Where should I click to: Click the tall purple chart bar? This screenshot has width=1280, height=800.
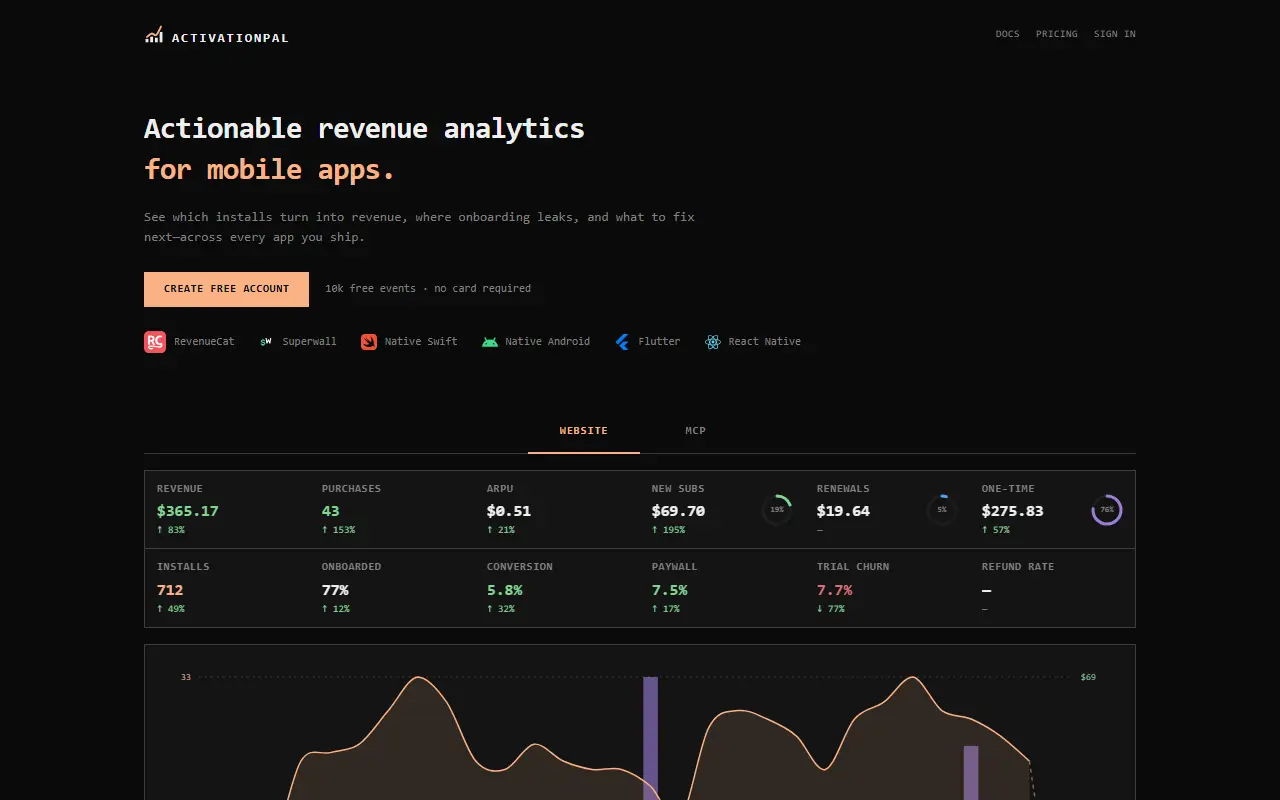click(650, 738)
